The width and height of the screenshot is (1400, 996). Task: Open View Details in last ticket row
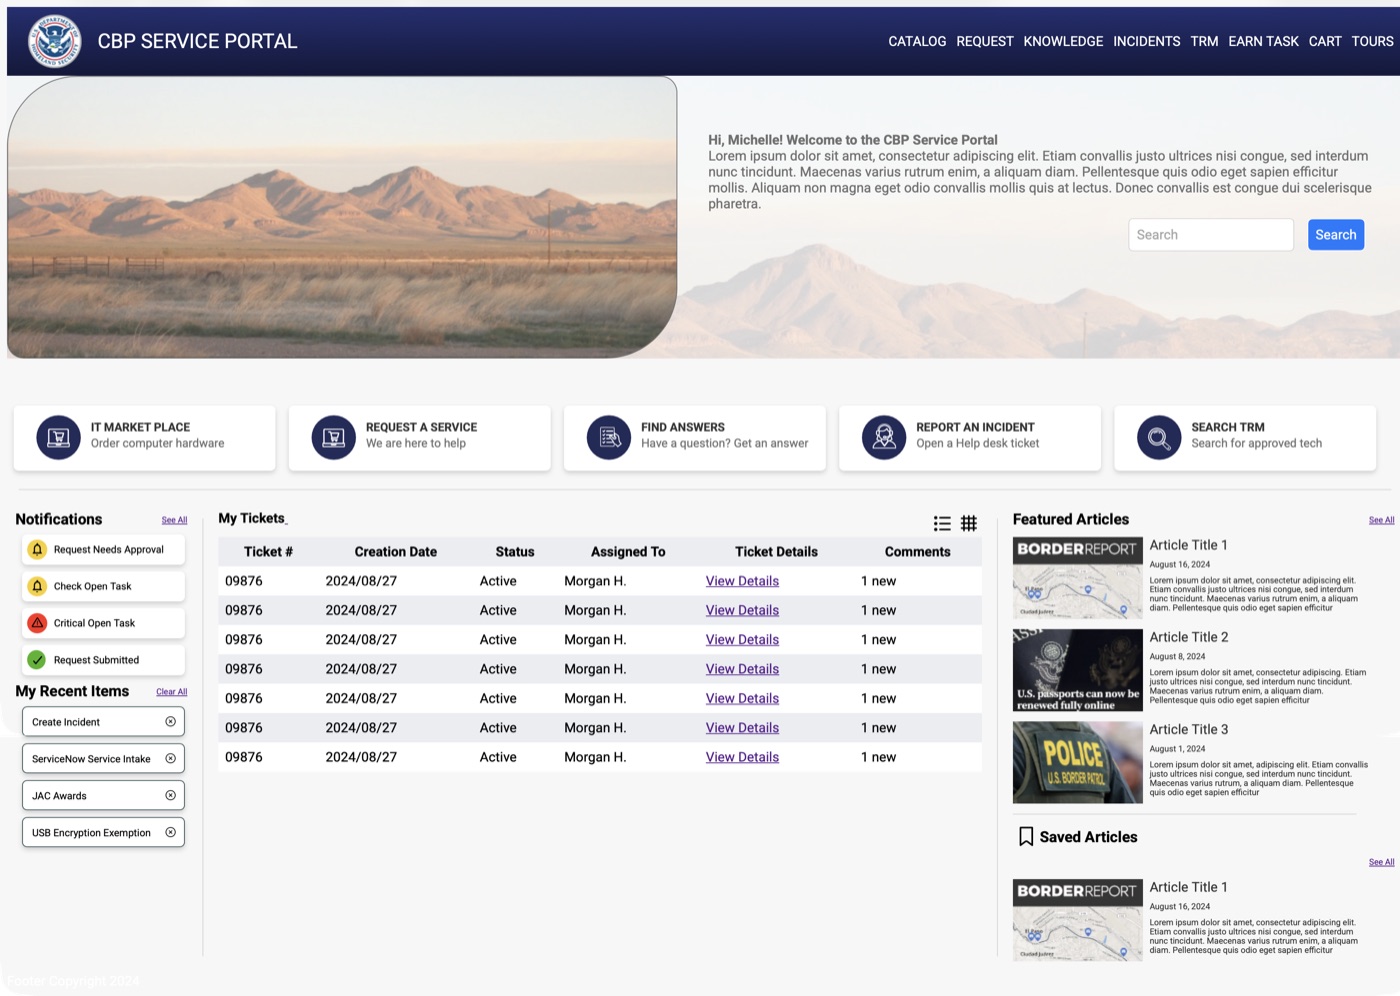pyautogui.click(x=742, y=757)
